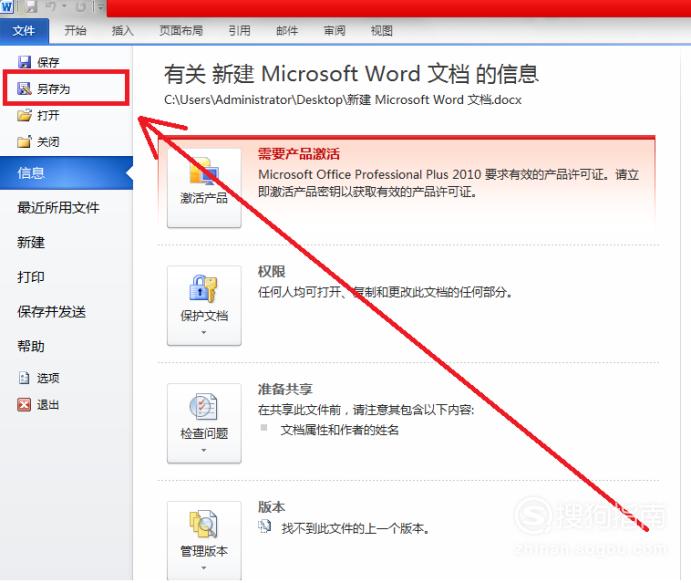Image resolution: width=691 pixels, height=583 pixels.
Task: Click the 管理版本 button label
Action: (204, 551)
